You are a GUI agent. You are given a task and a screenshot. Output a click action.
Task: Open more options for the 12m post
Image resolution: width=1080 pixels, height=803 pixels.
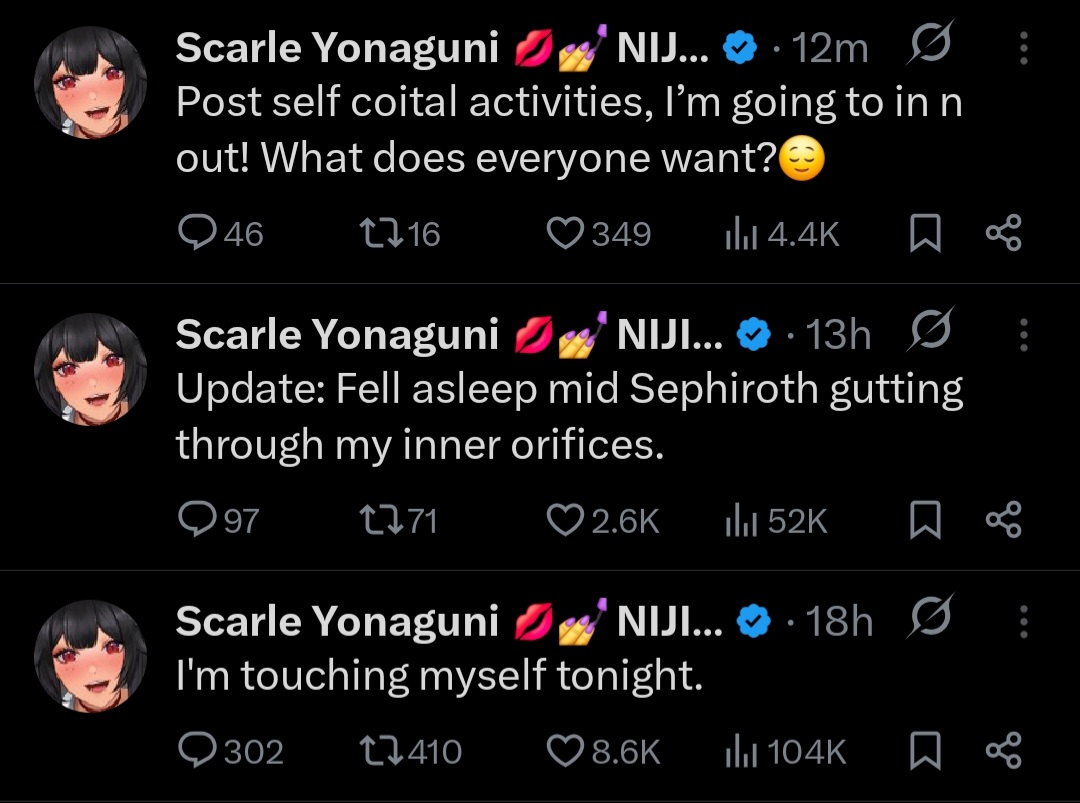click(1023, 47)
